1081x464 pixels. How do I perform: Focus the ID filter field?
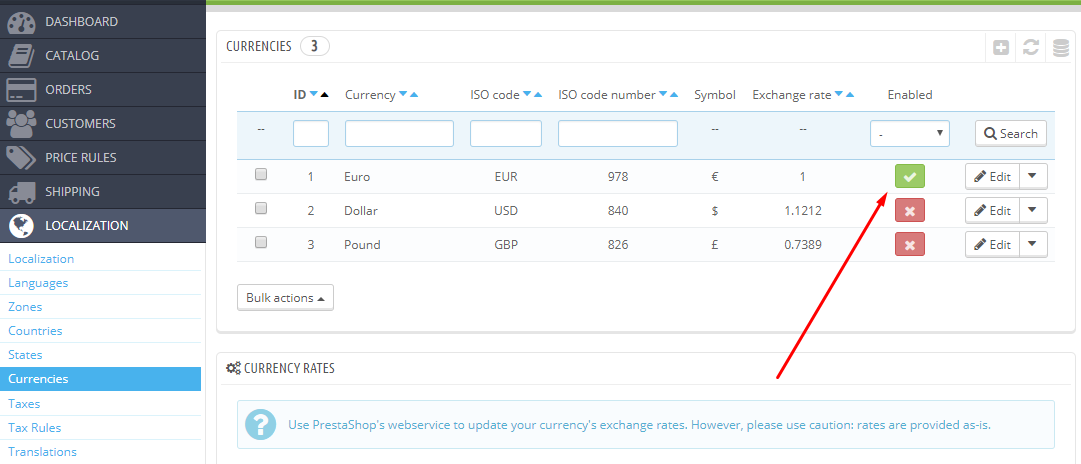311,134
